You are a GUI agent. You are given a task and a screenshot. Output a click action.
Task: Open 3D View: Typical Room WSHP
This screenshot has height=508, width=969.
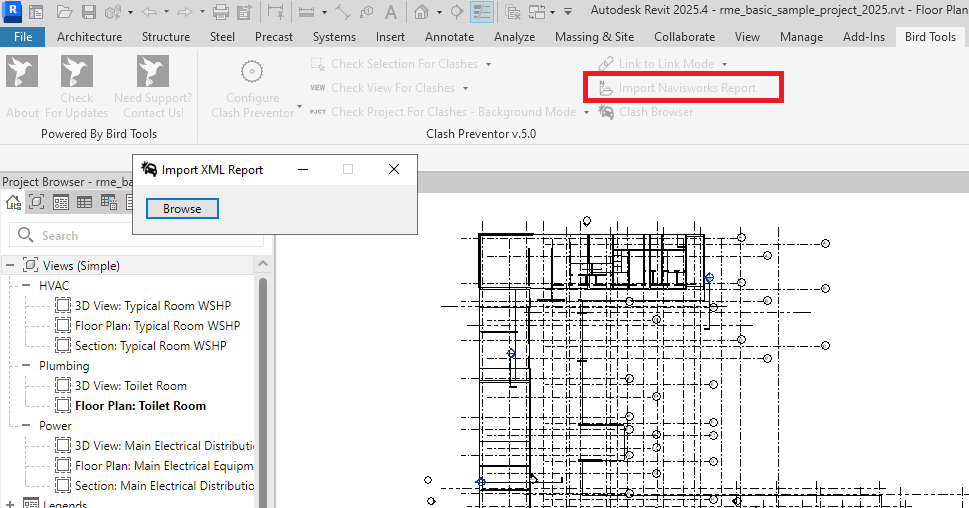coord(153,305)
